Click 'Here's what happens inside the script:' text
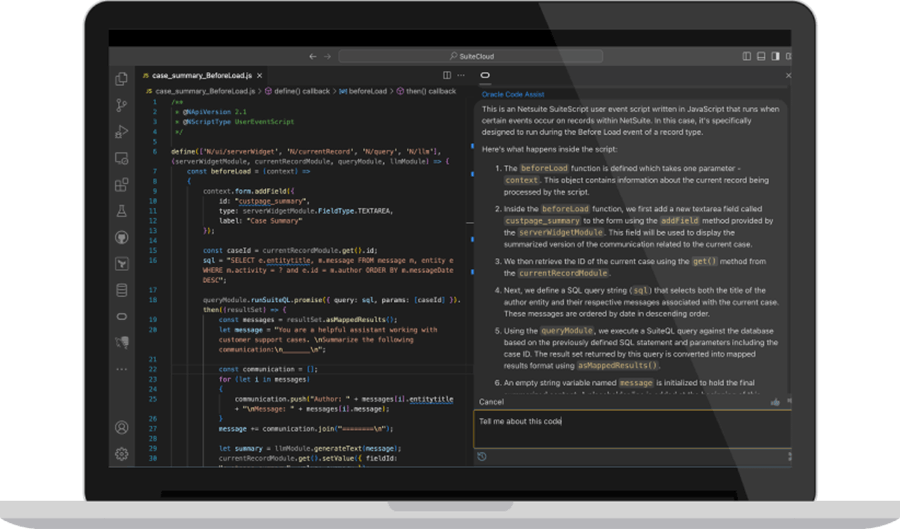The image size is (900, 529). (x=549, y=149)
